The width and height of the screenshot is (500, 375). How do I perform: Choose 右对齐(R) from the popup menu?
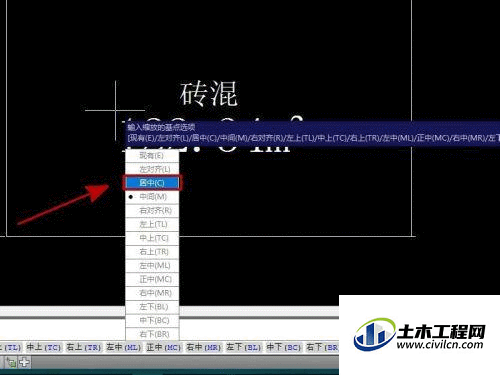pos(152,210)
